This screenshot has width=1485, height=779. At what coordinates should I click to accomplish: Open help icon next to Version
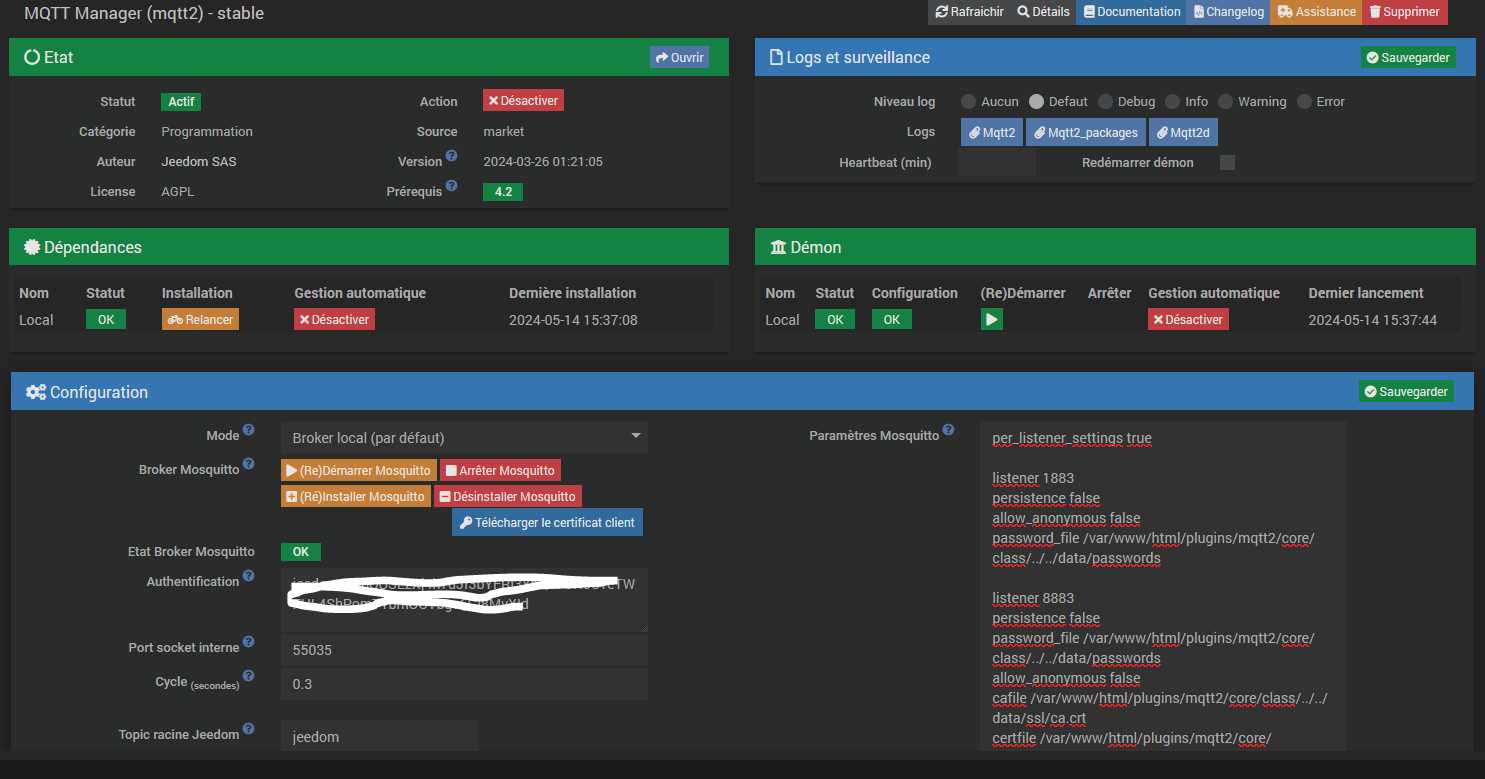(x=451, y=156)
